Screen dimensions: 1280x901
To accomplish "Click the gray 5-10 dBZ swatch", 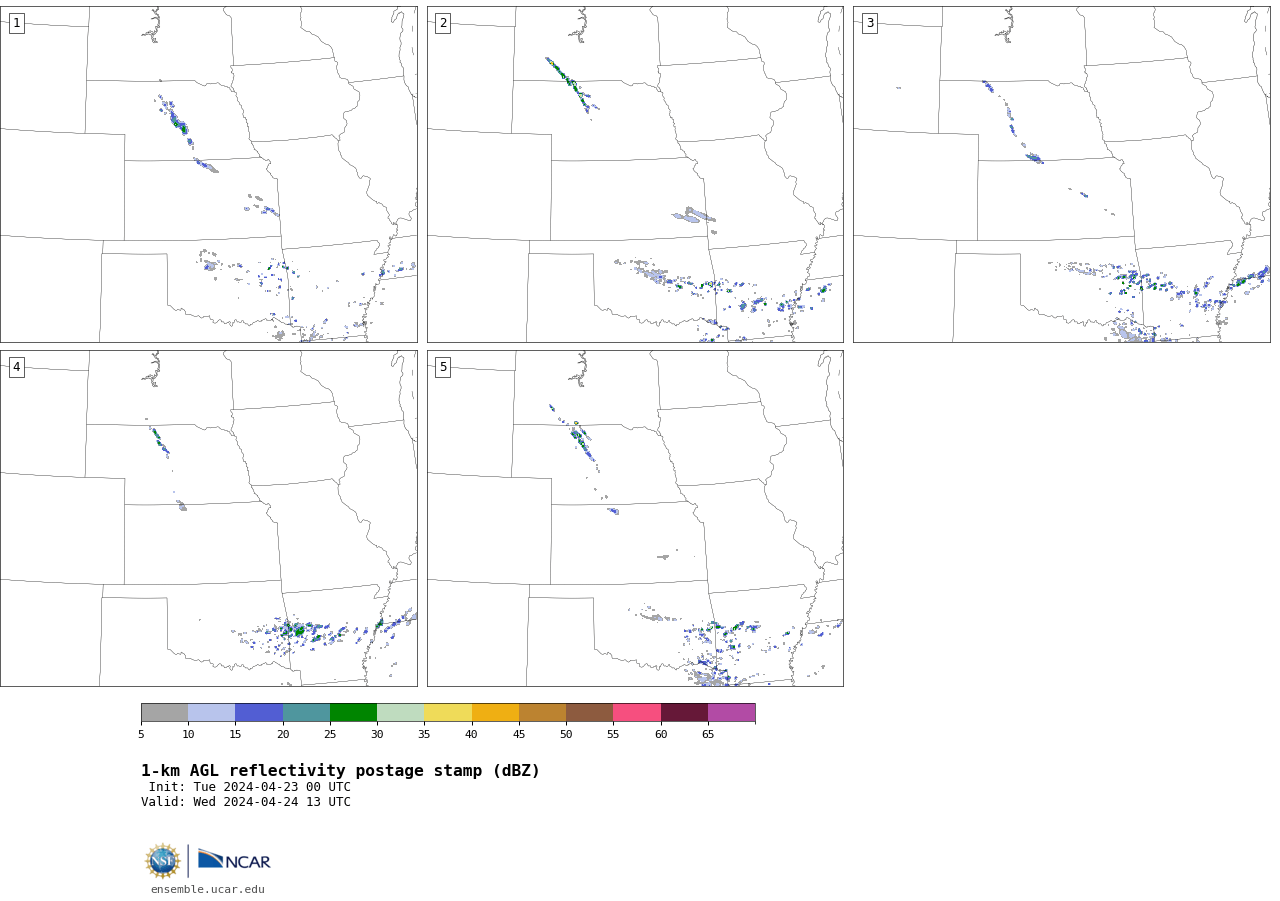I will point(164,712).
